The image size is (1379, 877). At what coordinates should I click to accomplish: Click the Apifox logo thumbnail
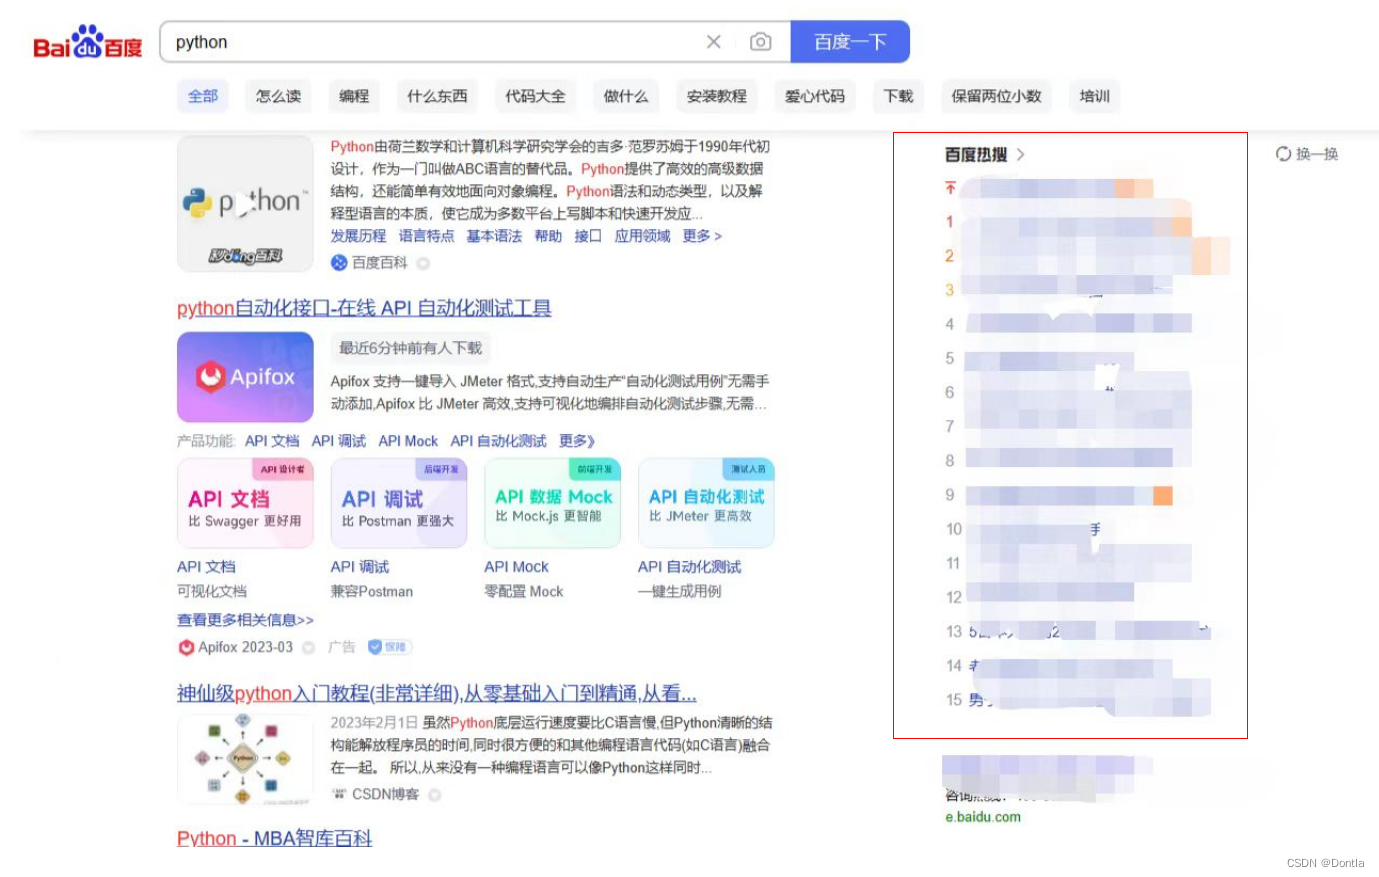pos(245,377)
